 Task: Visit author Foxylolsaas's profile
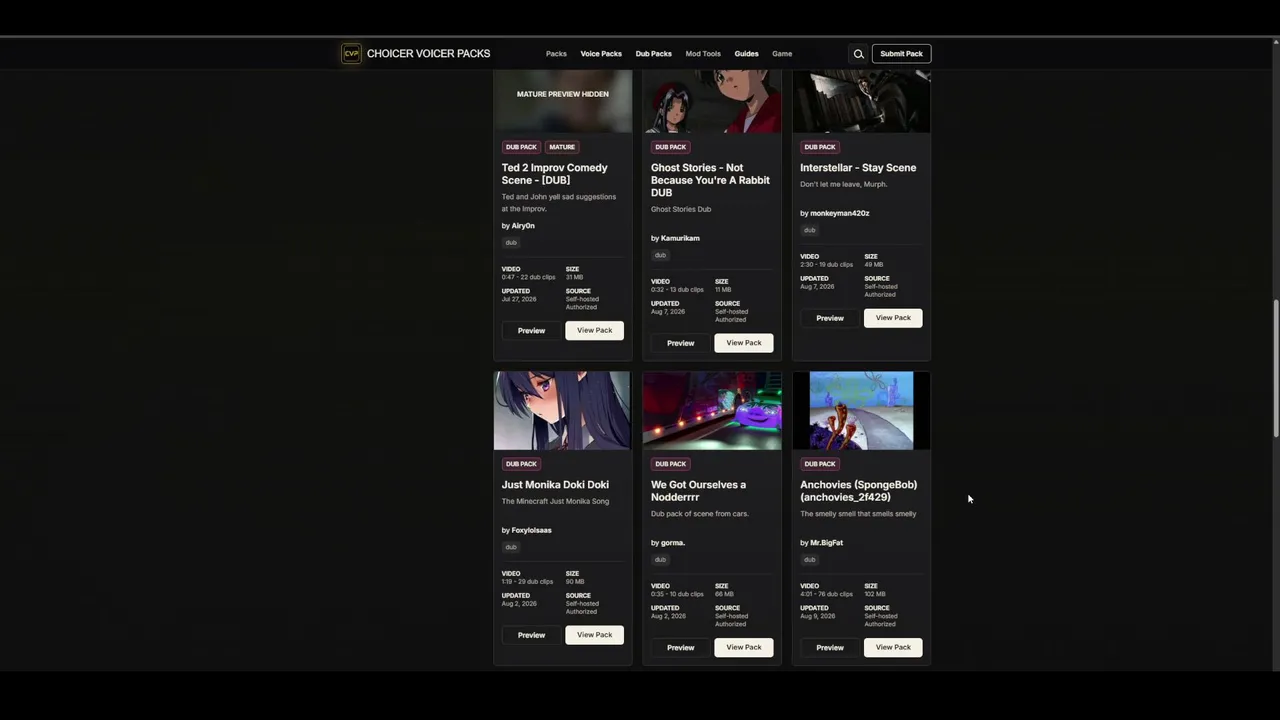point(531,530)
